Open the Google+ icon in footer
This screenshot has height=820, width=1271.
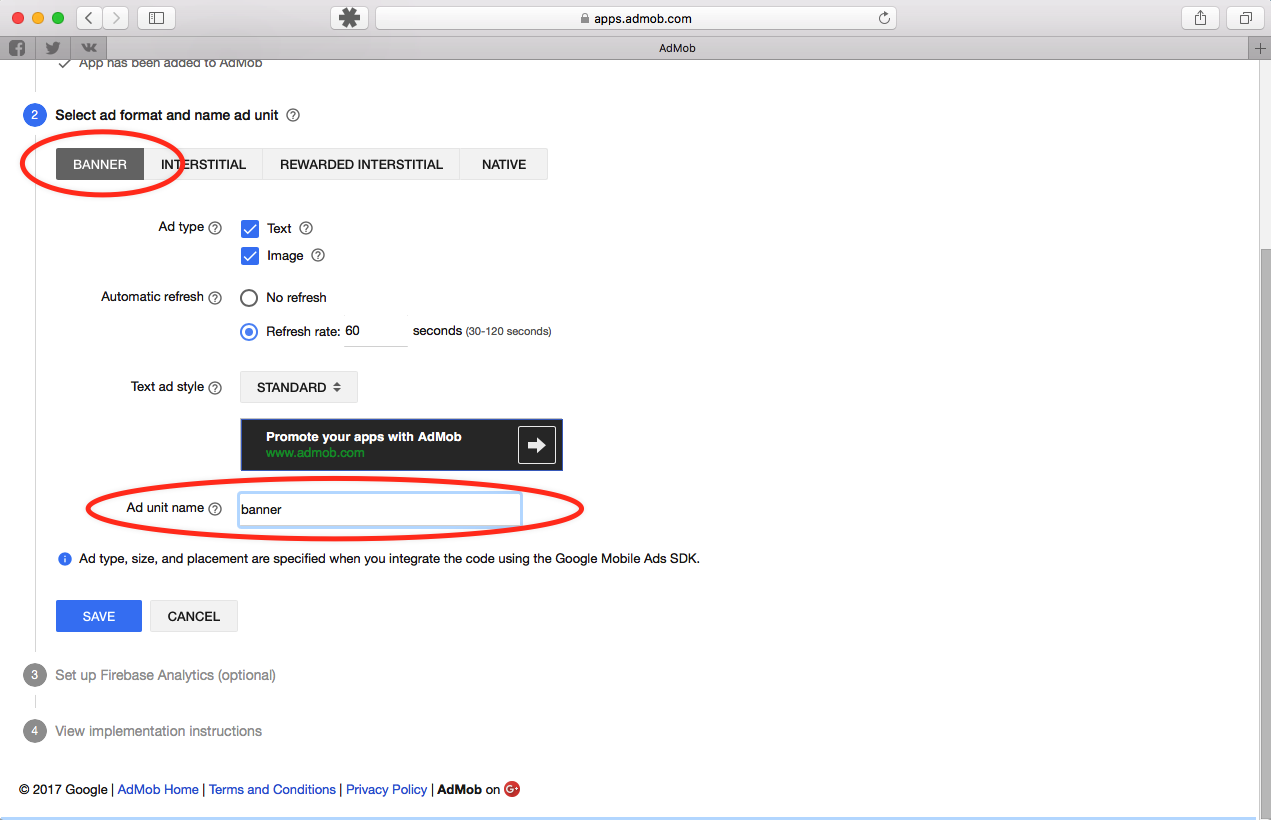512,789
